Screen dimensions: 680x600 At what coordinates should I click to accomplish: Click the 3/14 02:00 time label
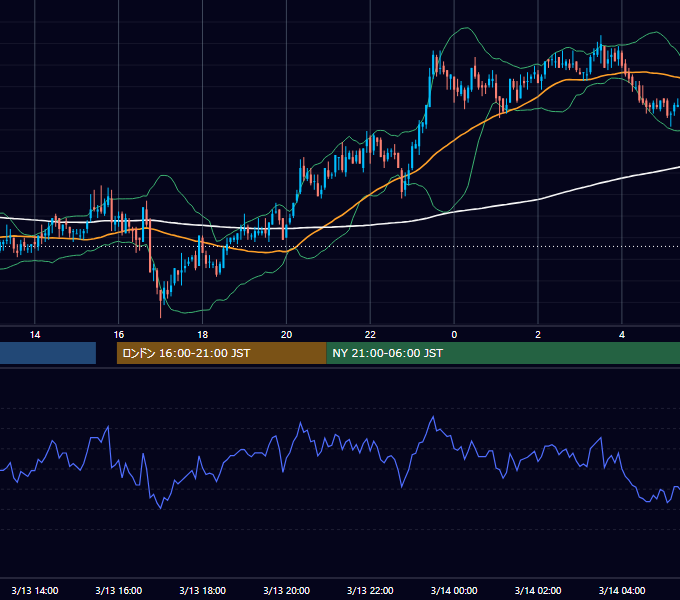click(538, 590)
